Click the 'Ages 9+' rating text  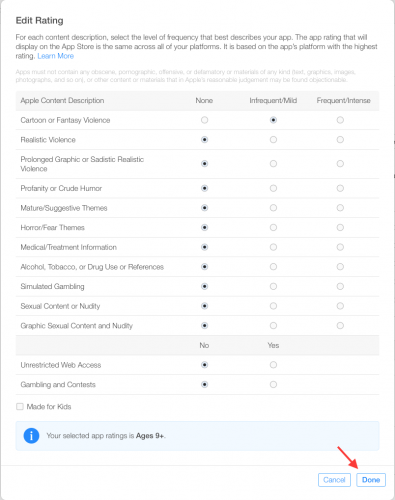coord(150,436)
